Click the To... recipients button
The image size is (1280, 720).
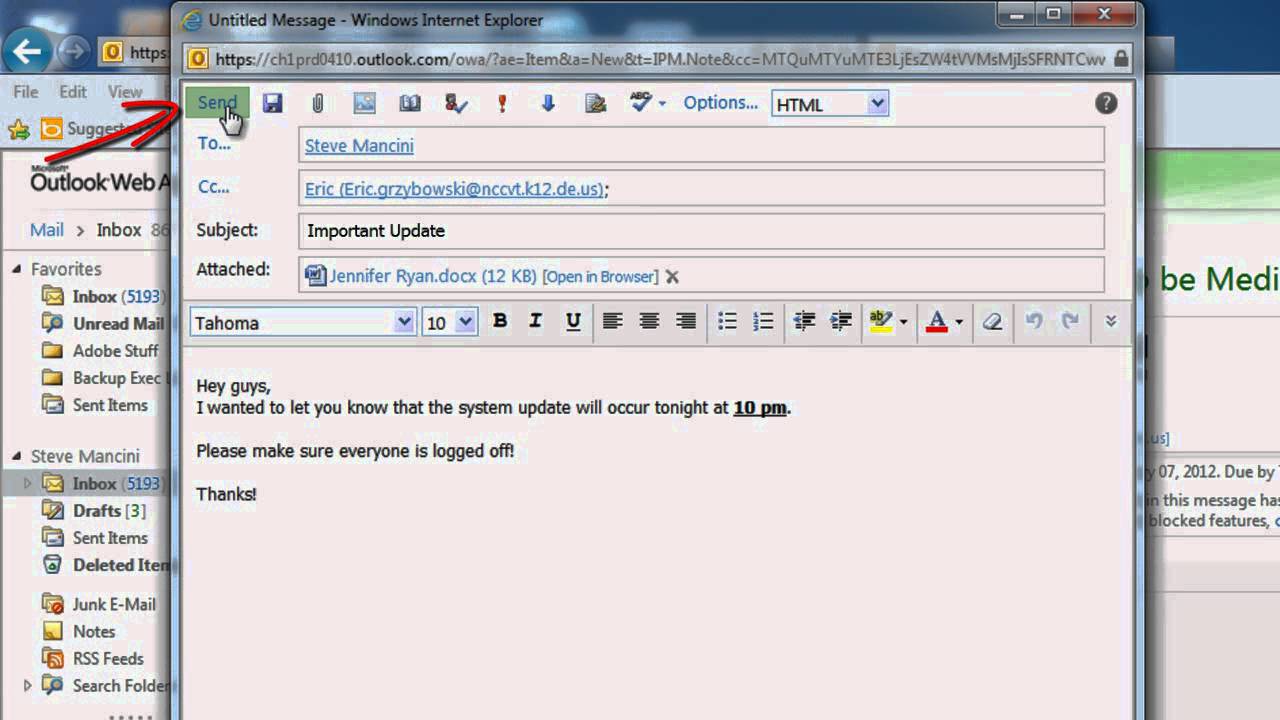pos(214,143)
